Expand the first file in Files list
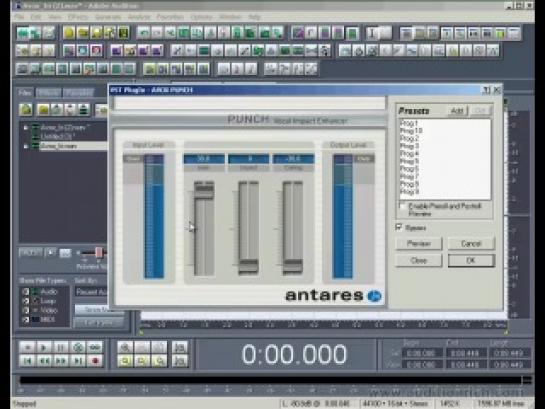The height and width of the screenshot is (409, 545). coord(25,128)
